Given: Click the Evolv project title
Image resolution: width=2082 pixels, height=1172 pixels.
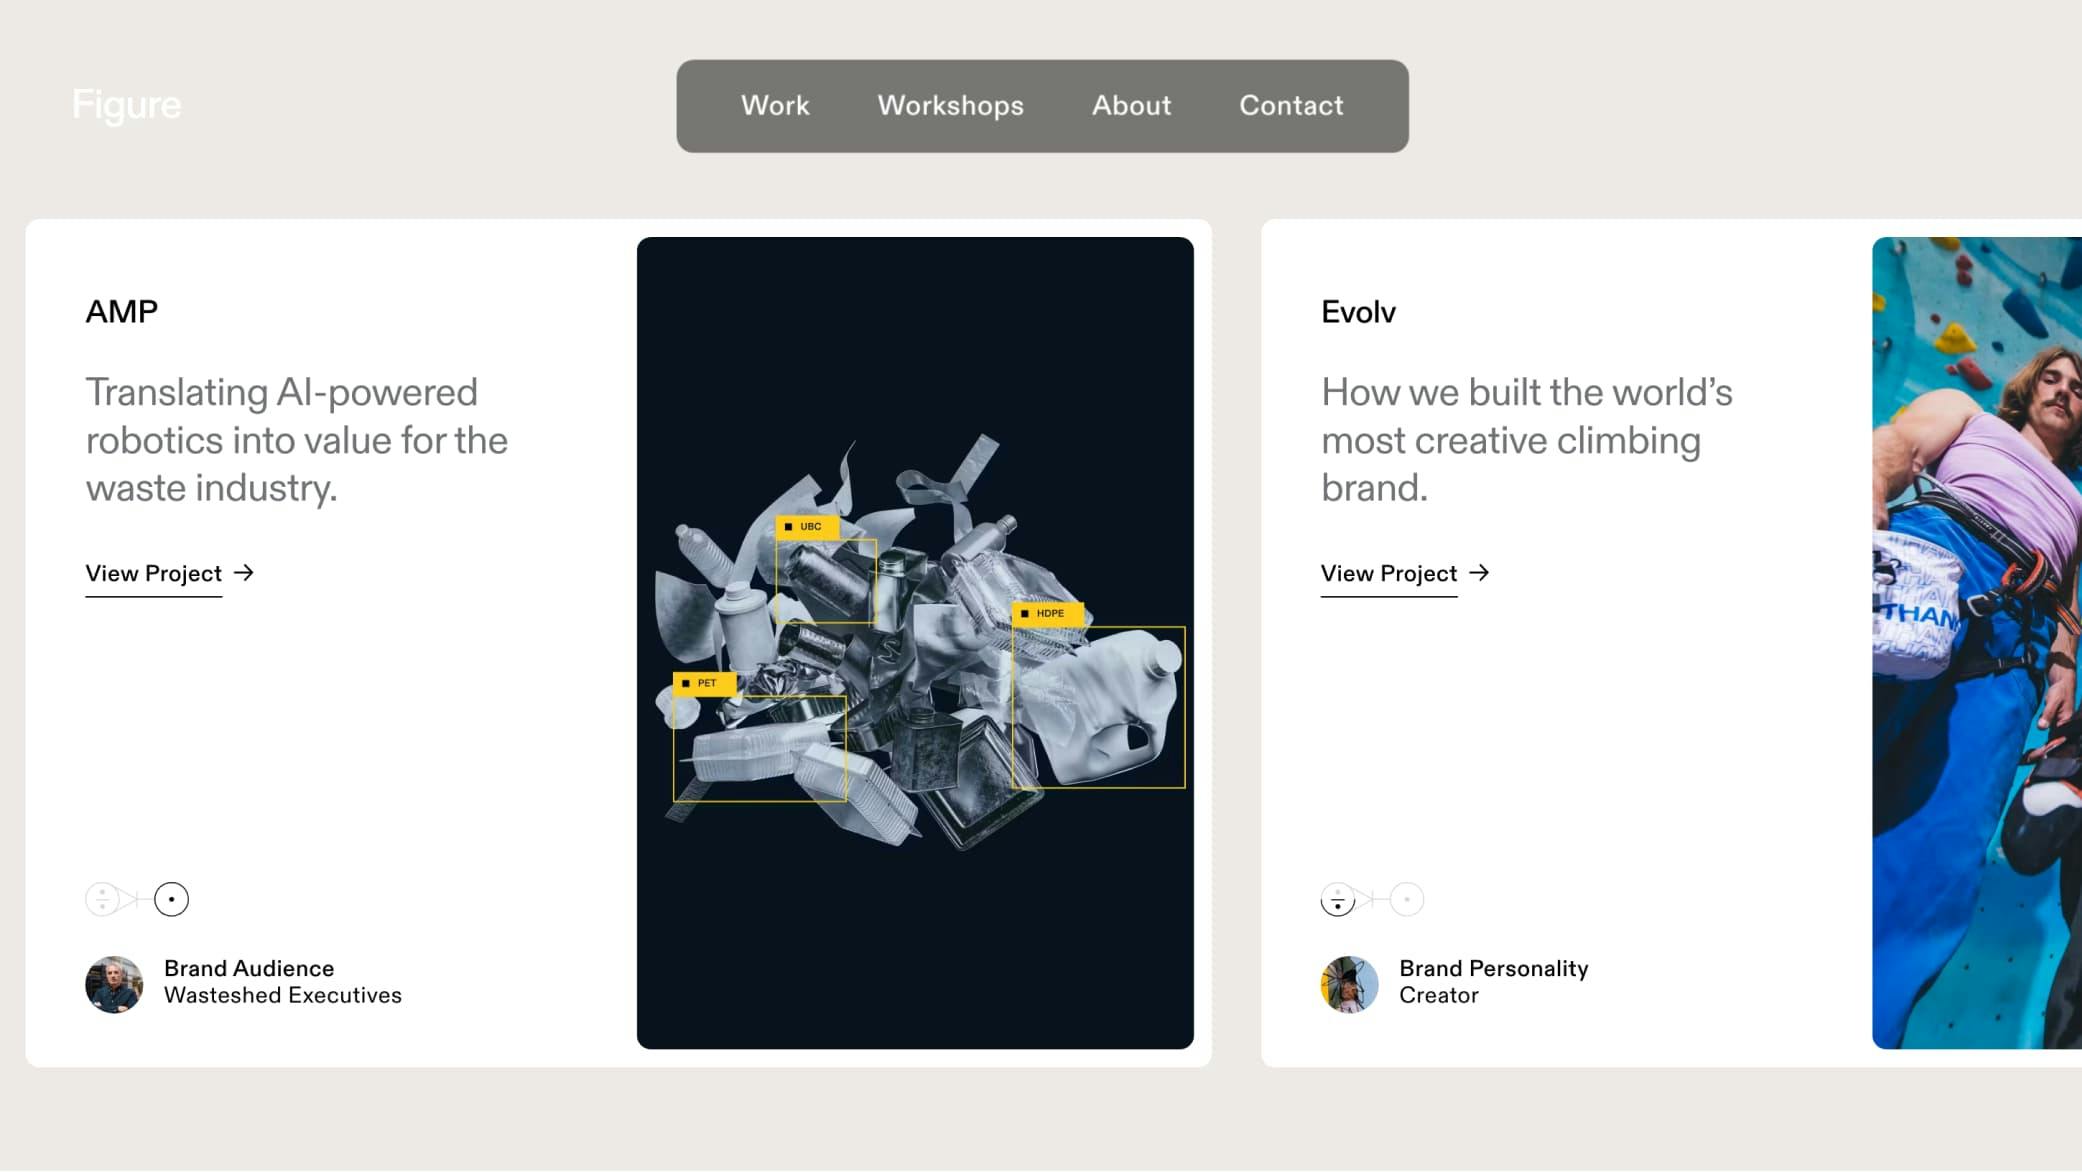Looking at the screenshot, I should [x=1358, y=312].
